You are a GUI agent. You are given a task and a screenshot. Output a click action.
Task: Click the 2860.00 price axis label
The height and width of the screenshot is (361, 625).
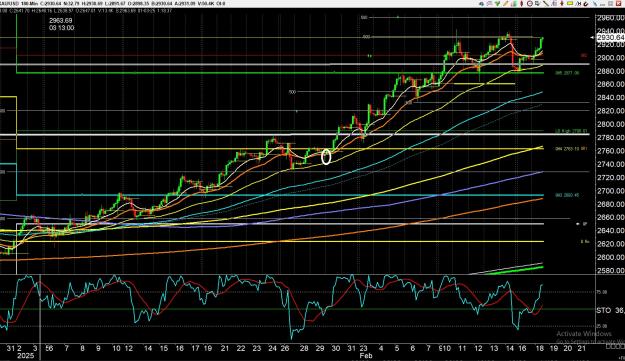pyautogui.click(x=610, y=84)
